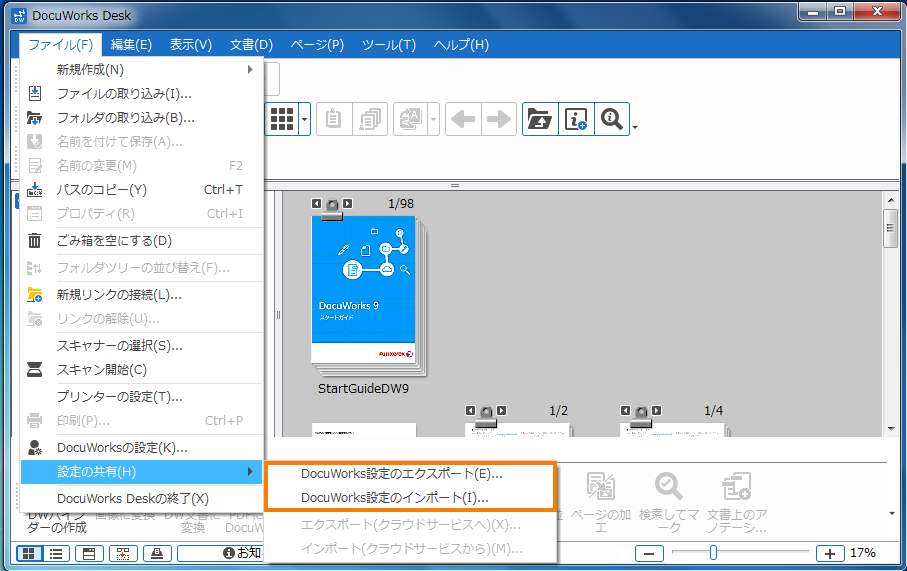Go to next page of StartGuideDW9
This screenshot has width=907, height=571.
pyautogui.click(x=347, y=204)
